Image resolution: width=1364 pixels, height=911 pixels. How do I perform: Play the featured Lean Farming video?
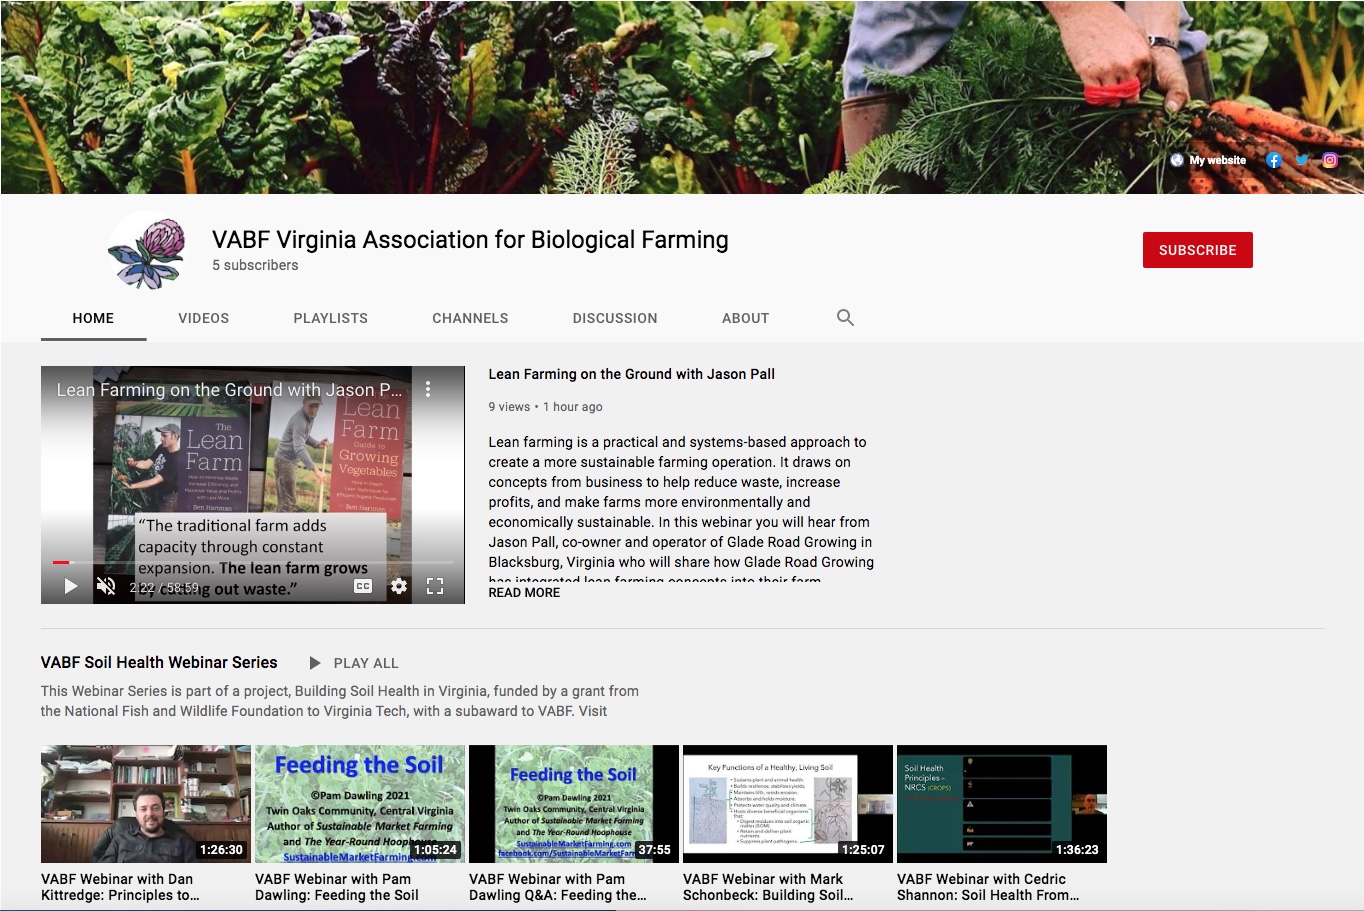coord(70,586)
